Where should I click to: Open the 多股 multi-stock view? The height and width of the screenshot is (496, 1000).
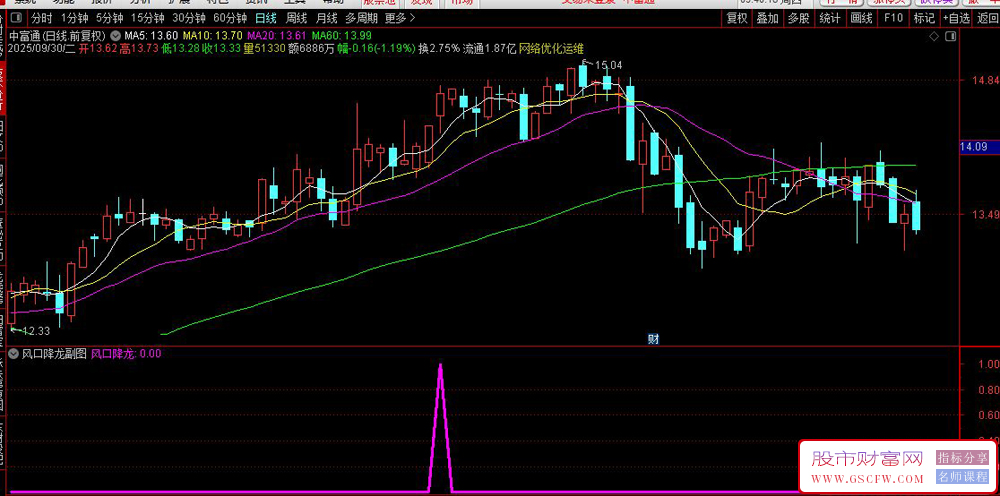pyautogui.click(x=798, y=18)
